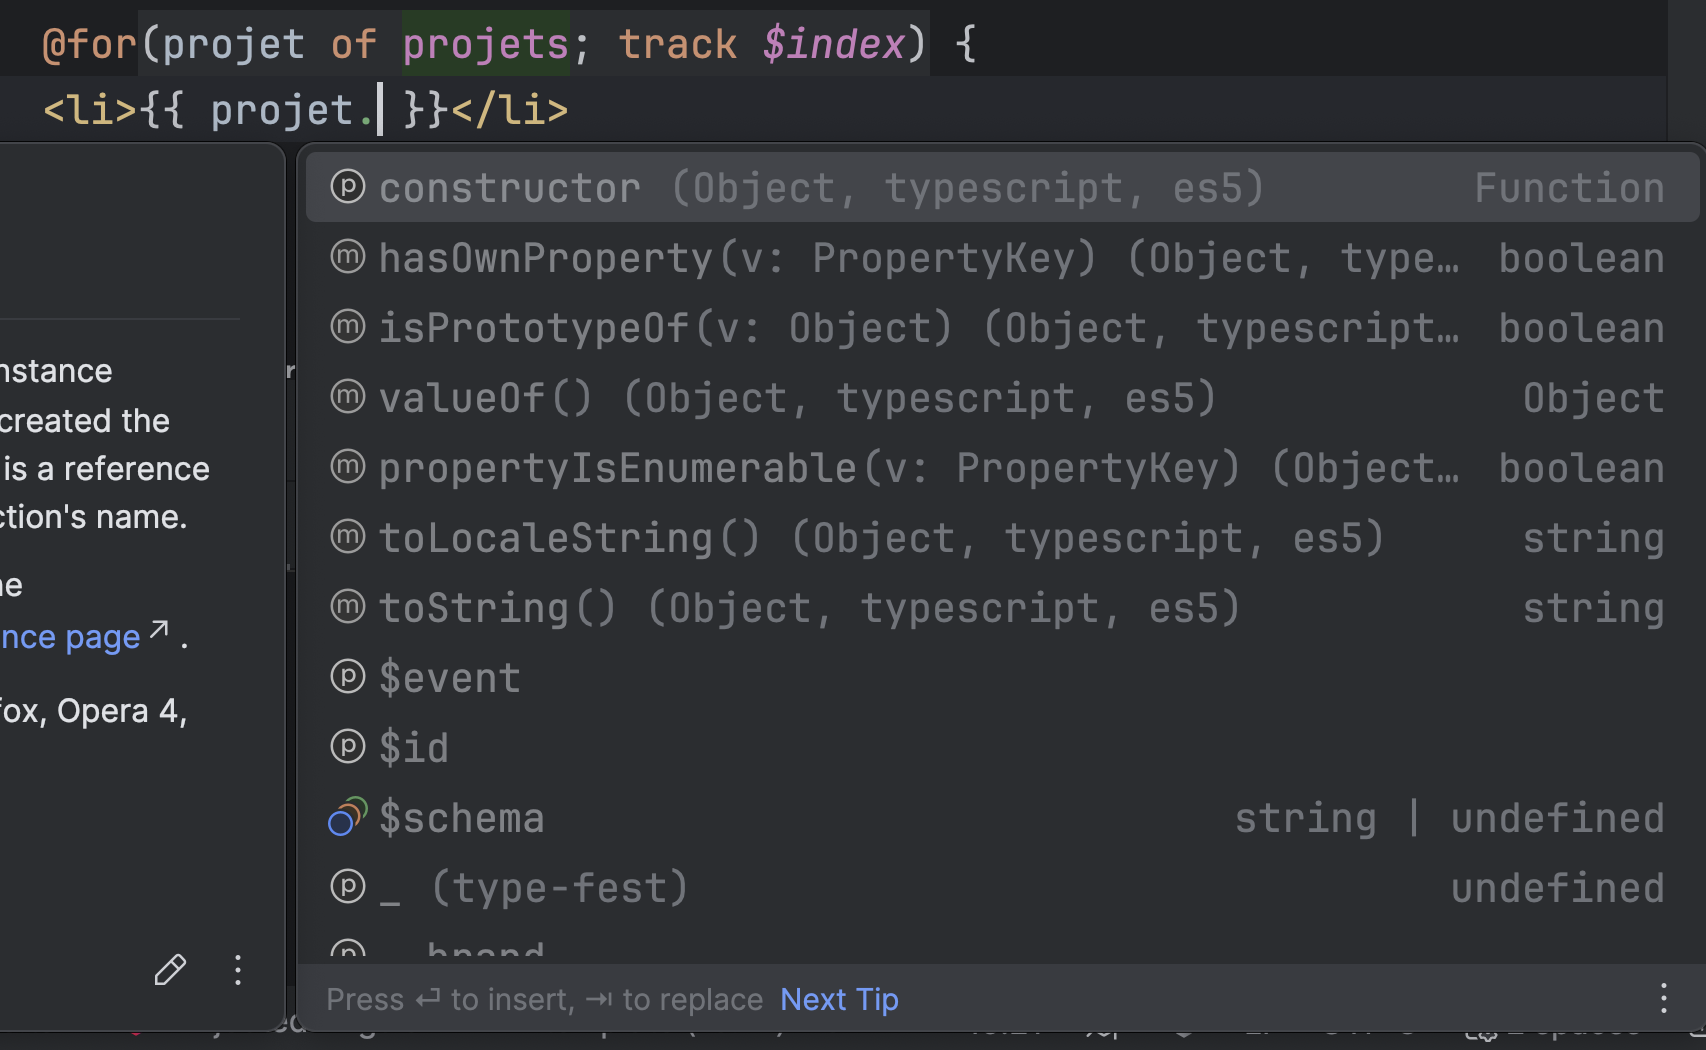The width and height of the screenshot is (1706, 1050).
Task: Click the $index keyword in the track expression
Action: click(832, 44)
